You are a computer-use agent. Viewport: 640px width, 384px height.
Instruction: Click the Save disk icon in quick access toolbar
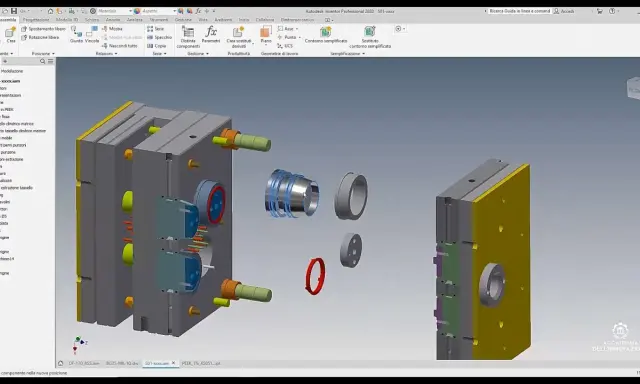[x=14, y=11]
